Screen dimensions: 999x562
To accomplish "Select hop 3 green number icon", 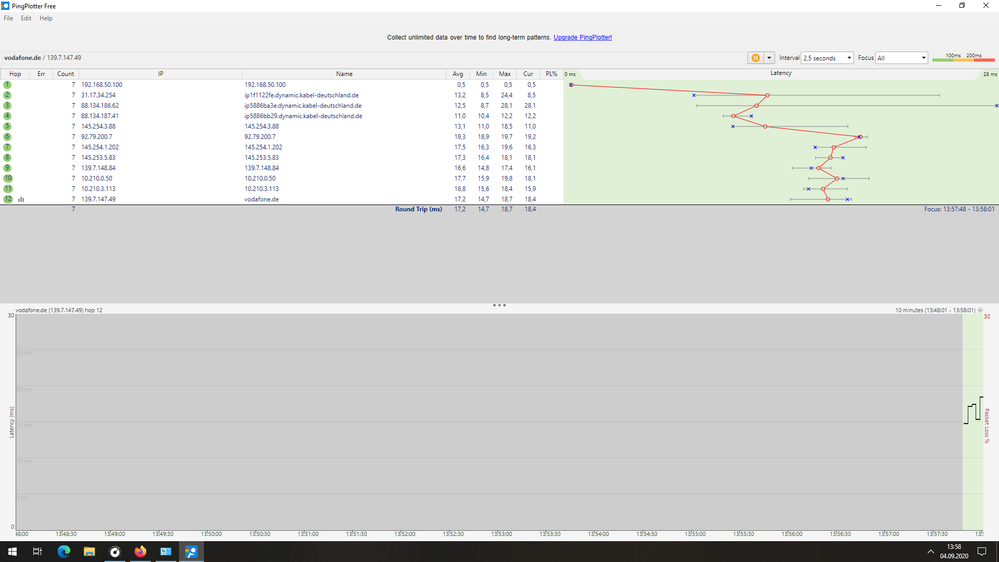I will click(8, 106).
